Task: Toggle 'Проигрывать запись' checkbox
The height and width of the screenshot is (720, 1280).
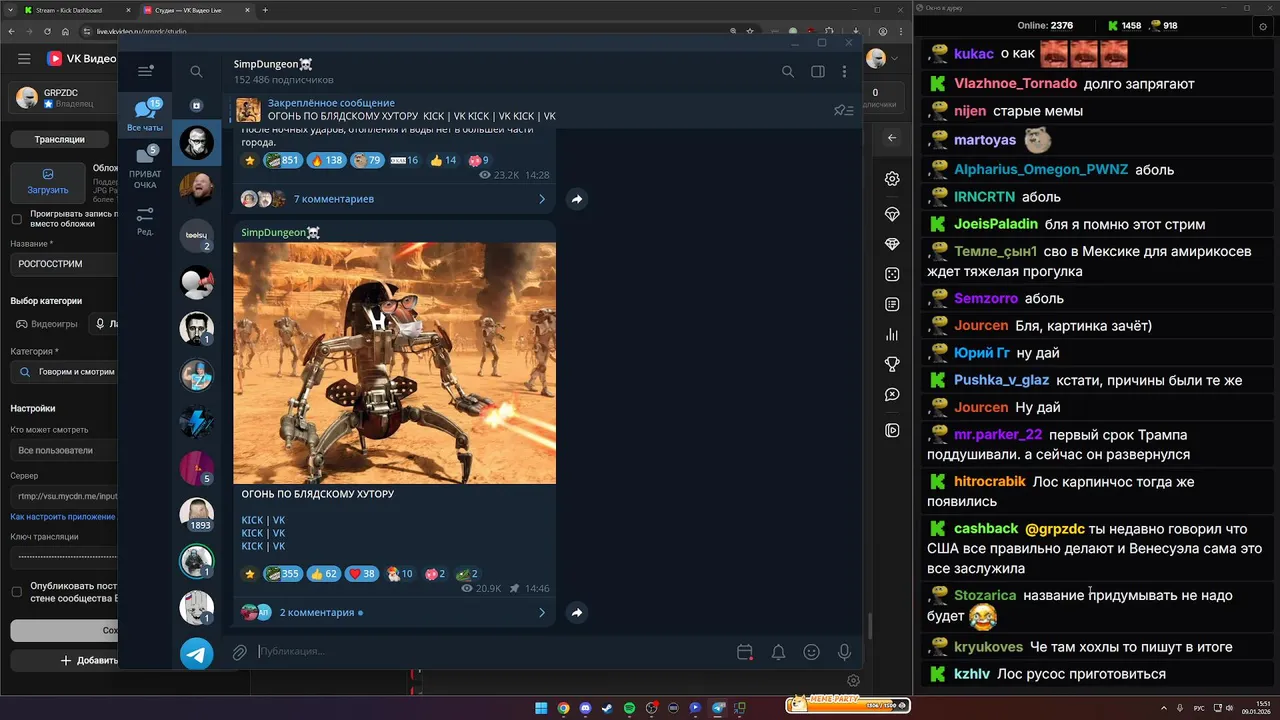Action: [16, 219]
